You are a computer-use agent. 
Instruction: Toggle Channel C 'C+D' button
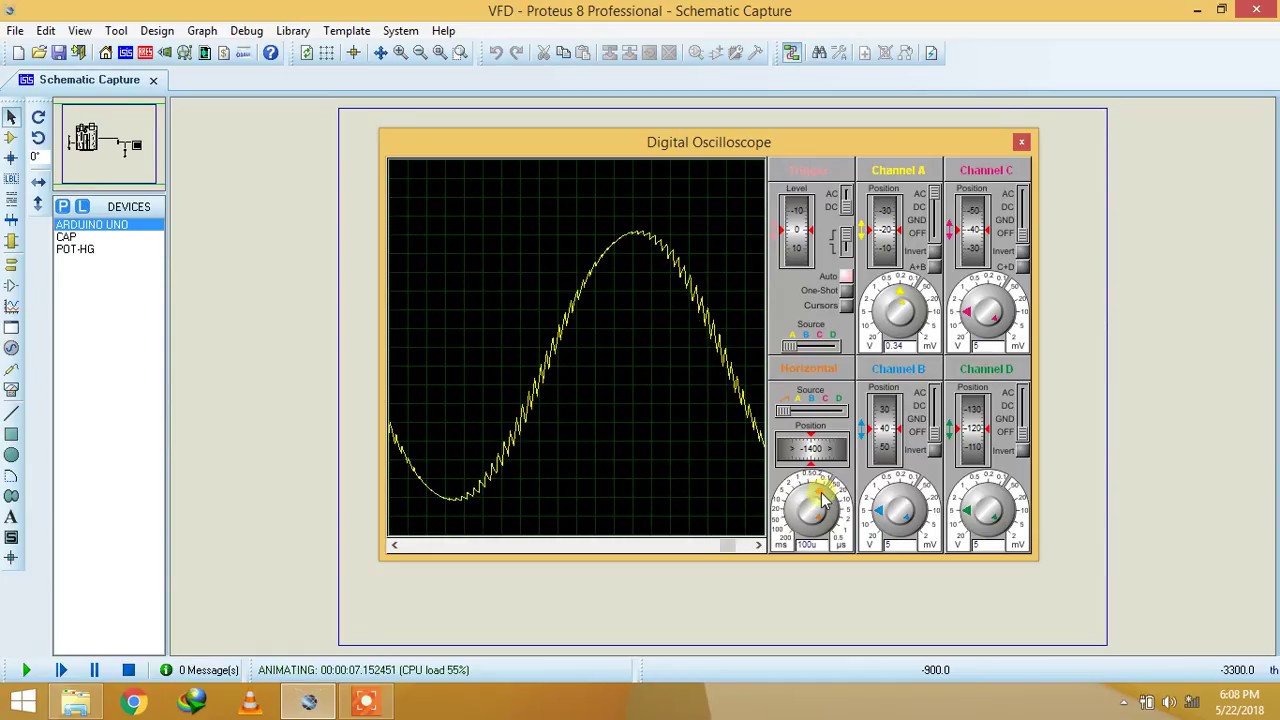tap(1022, 267)
